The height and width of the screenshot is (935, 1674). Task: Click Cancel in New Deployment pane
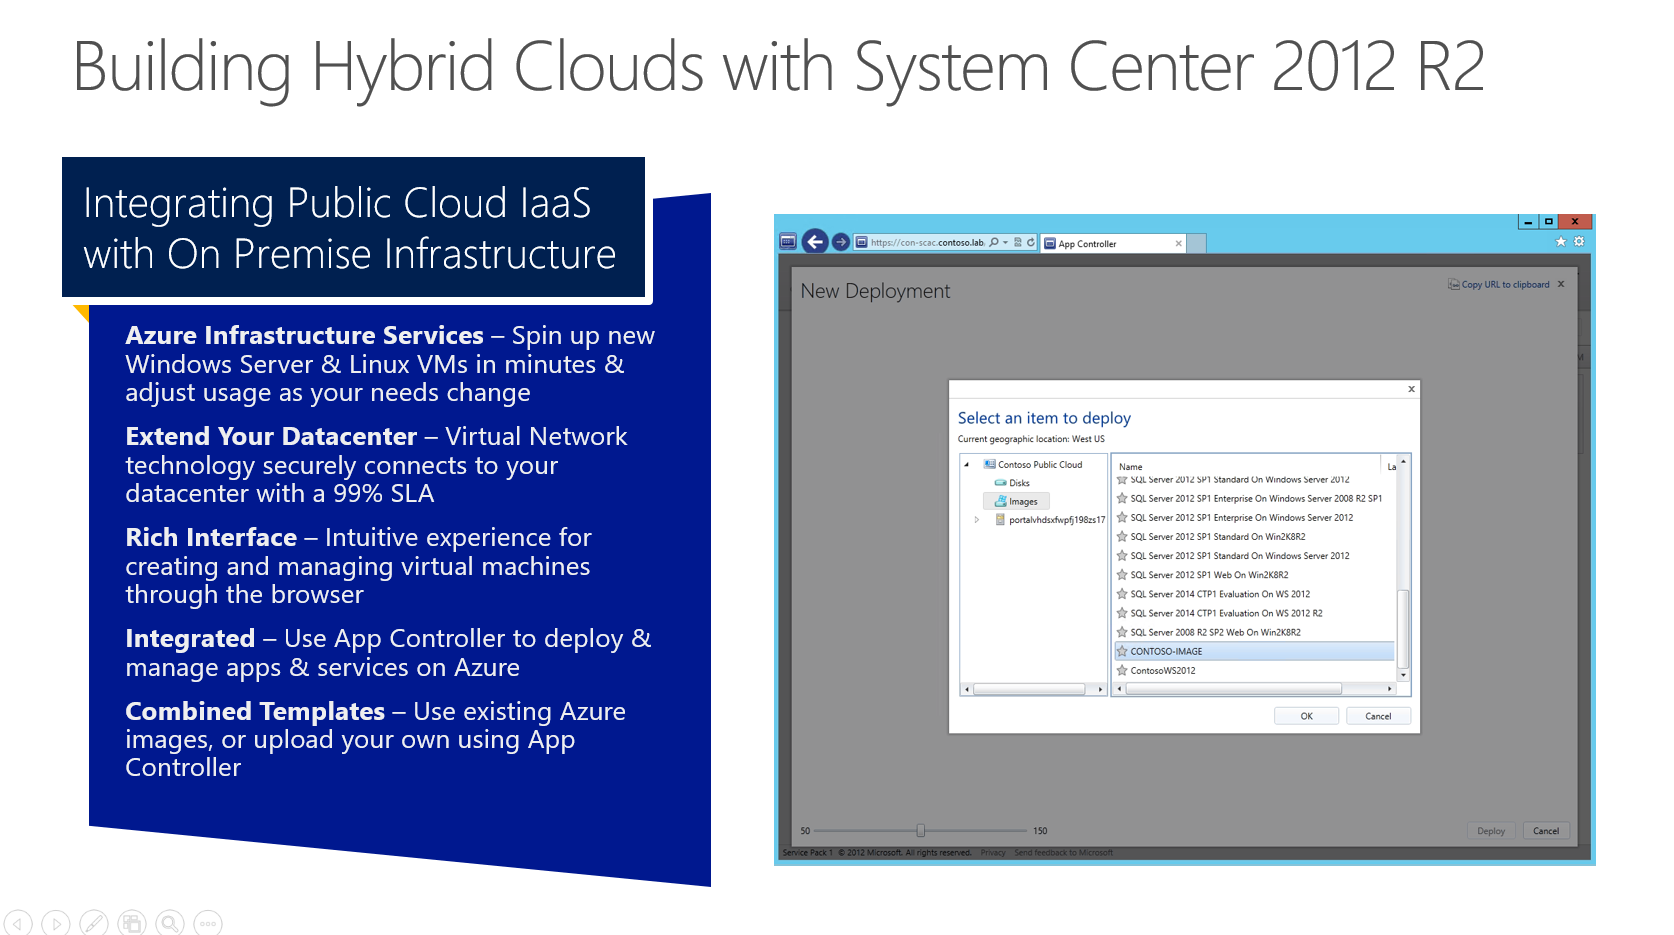[x=1546, y=831]
